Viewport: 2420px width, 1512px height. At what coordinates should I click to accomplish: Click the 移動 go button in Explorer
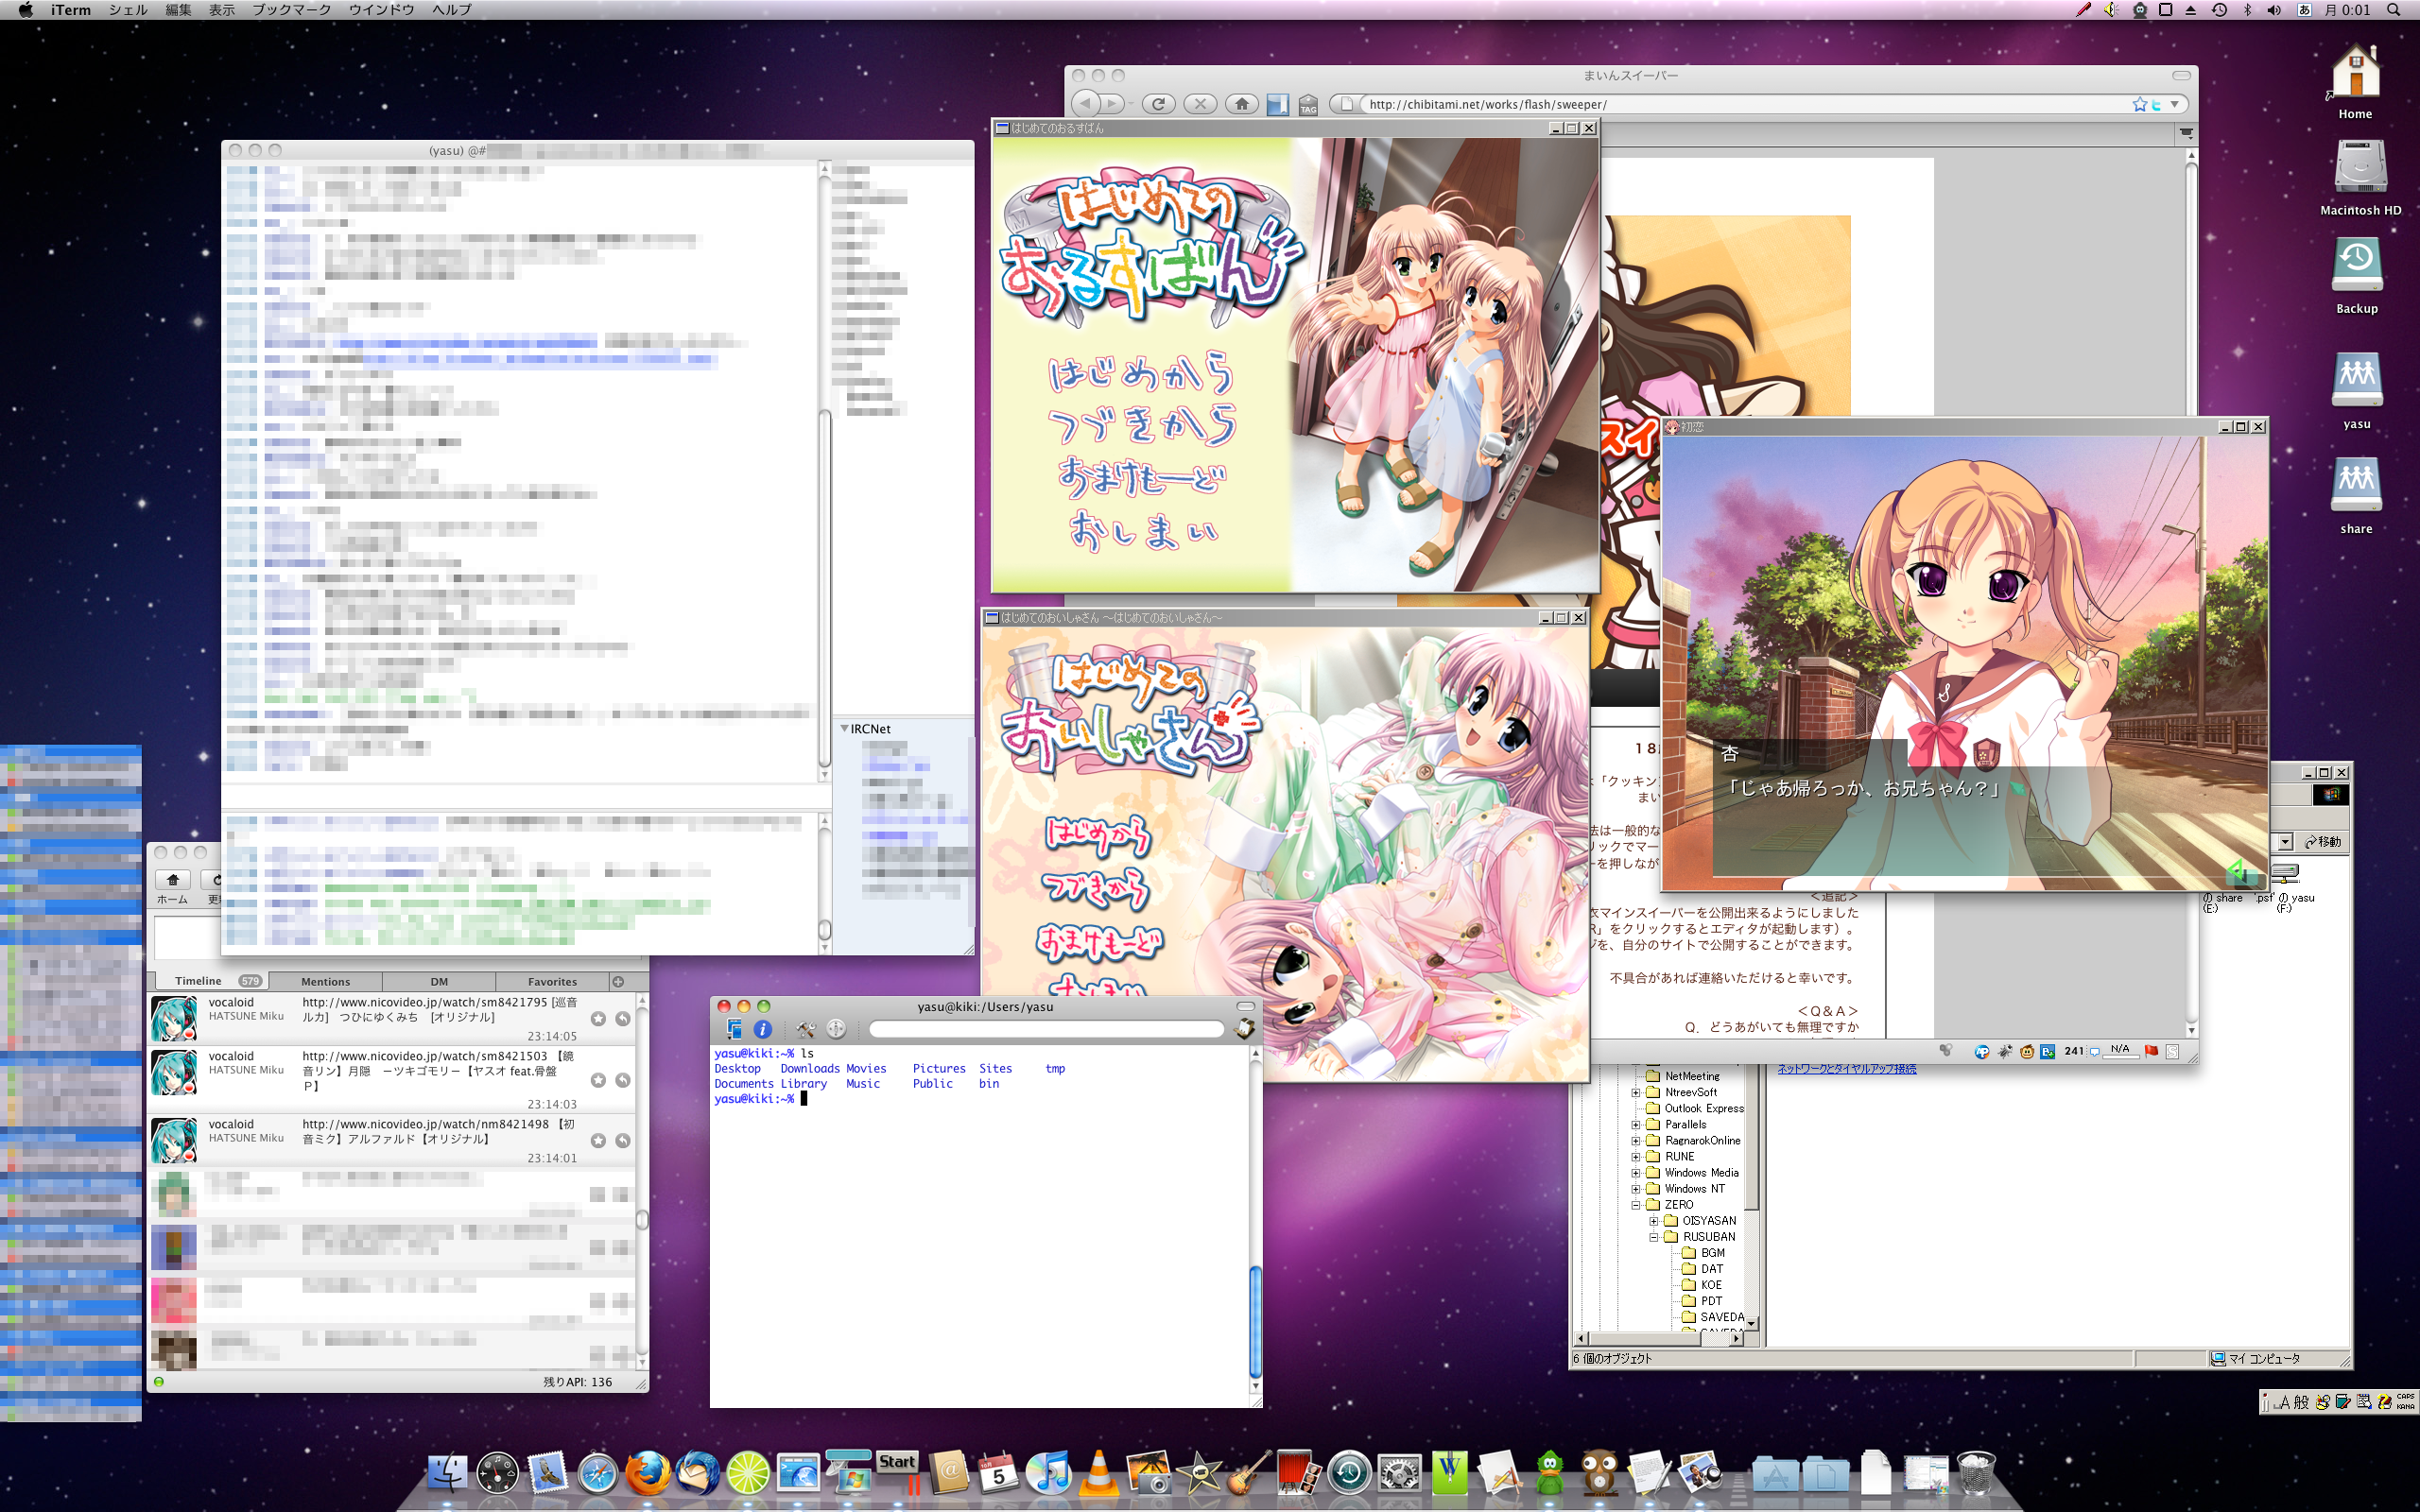[x=2322, y=842]
